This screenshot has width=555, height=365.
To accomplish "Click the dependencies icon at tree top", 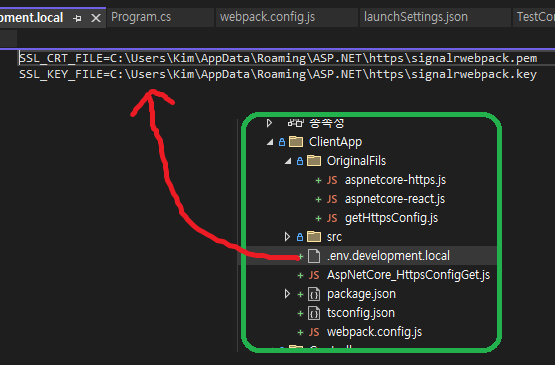I will coord(296,123).
